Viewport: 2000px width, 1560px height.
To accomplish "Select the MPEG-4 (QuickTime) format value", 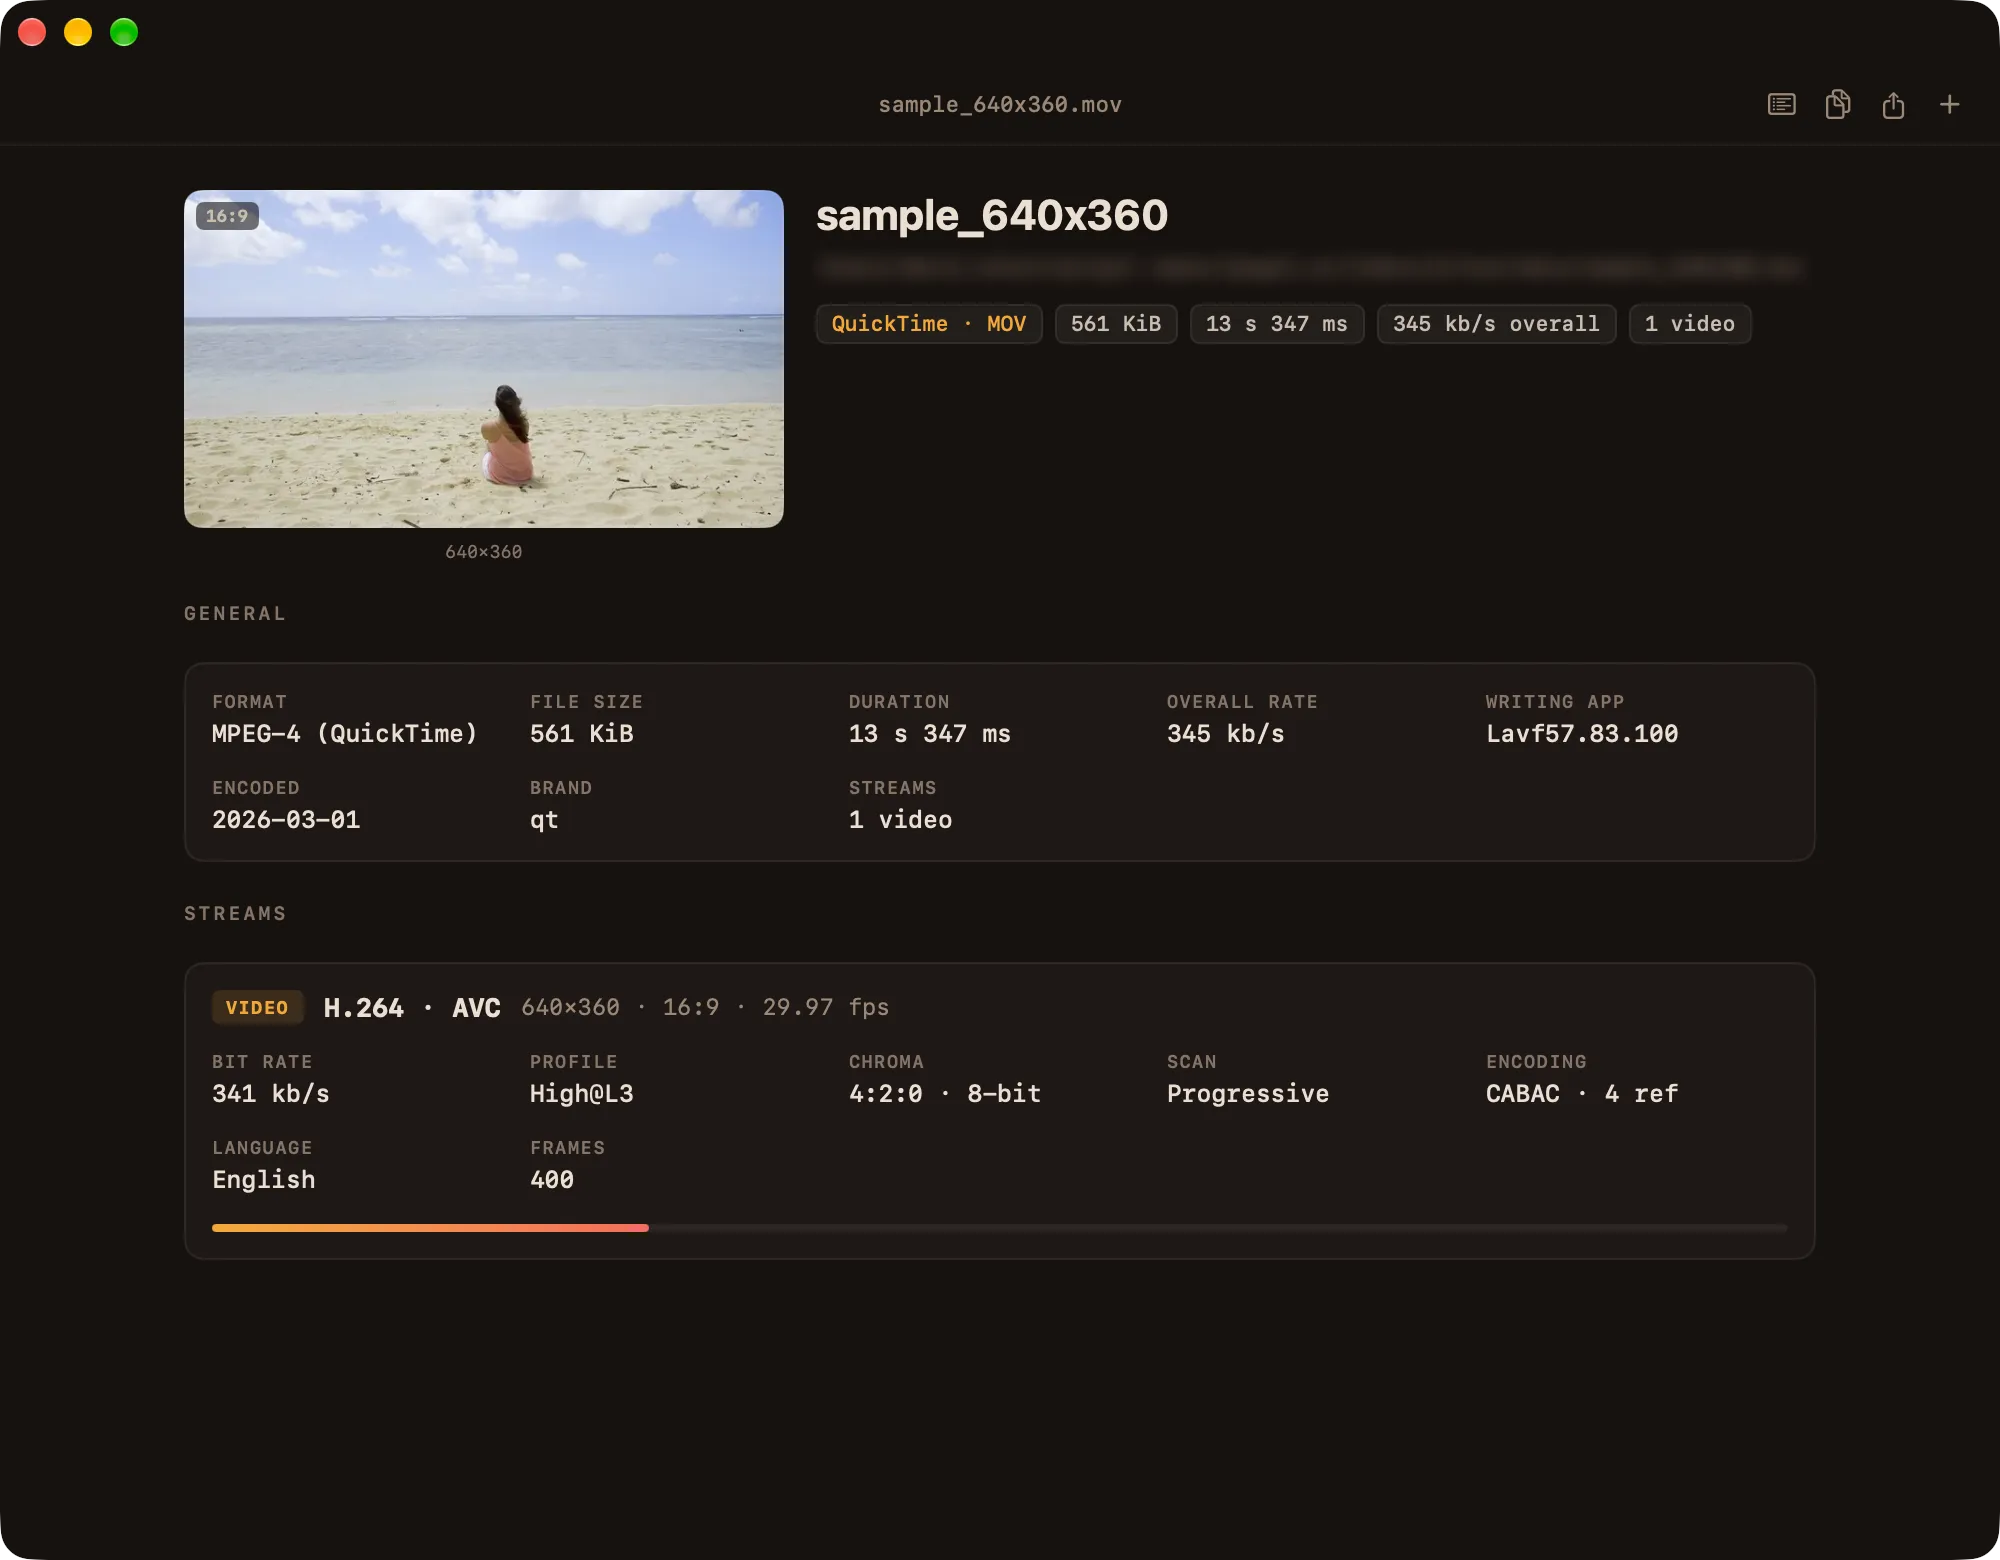I will point(344,733).
